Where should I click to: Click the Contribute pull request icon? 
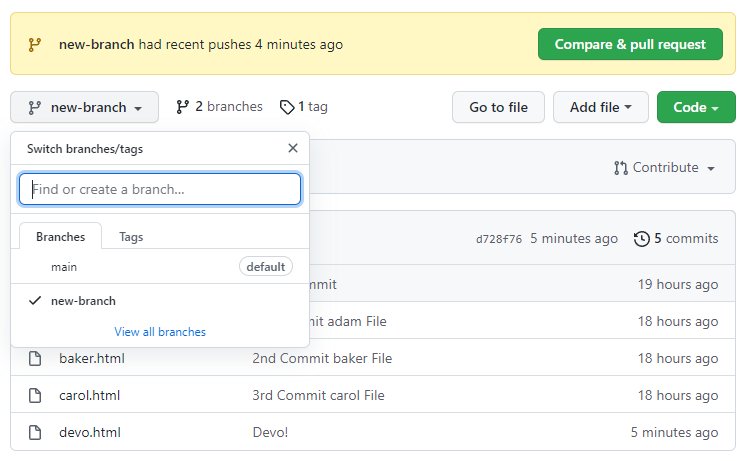coord(620,168)
